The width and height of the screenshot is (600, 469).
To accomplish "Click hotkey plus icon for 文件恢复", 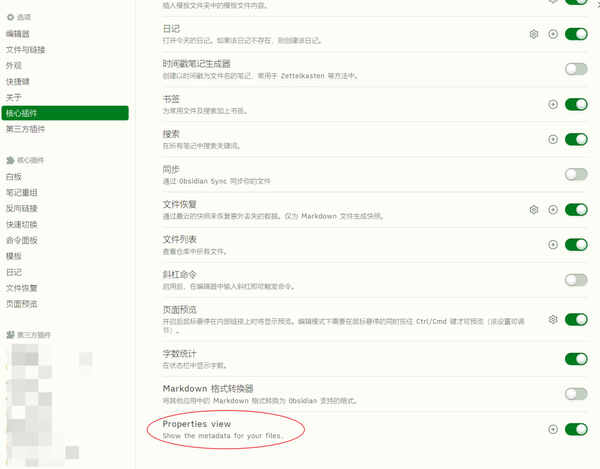I will [553, 210].
